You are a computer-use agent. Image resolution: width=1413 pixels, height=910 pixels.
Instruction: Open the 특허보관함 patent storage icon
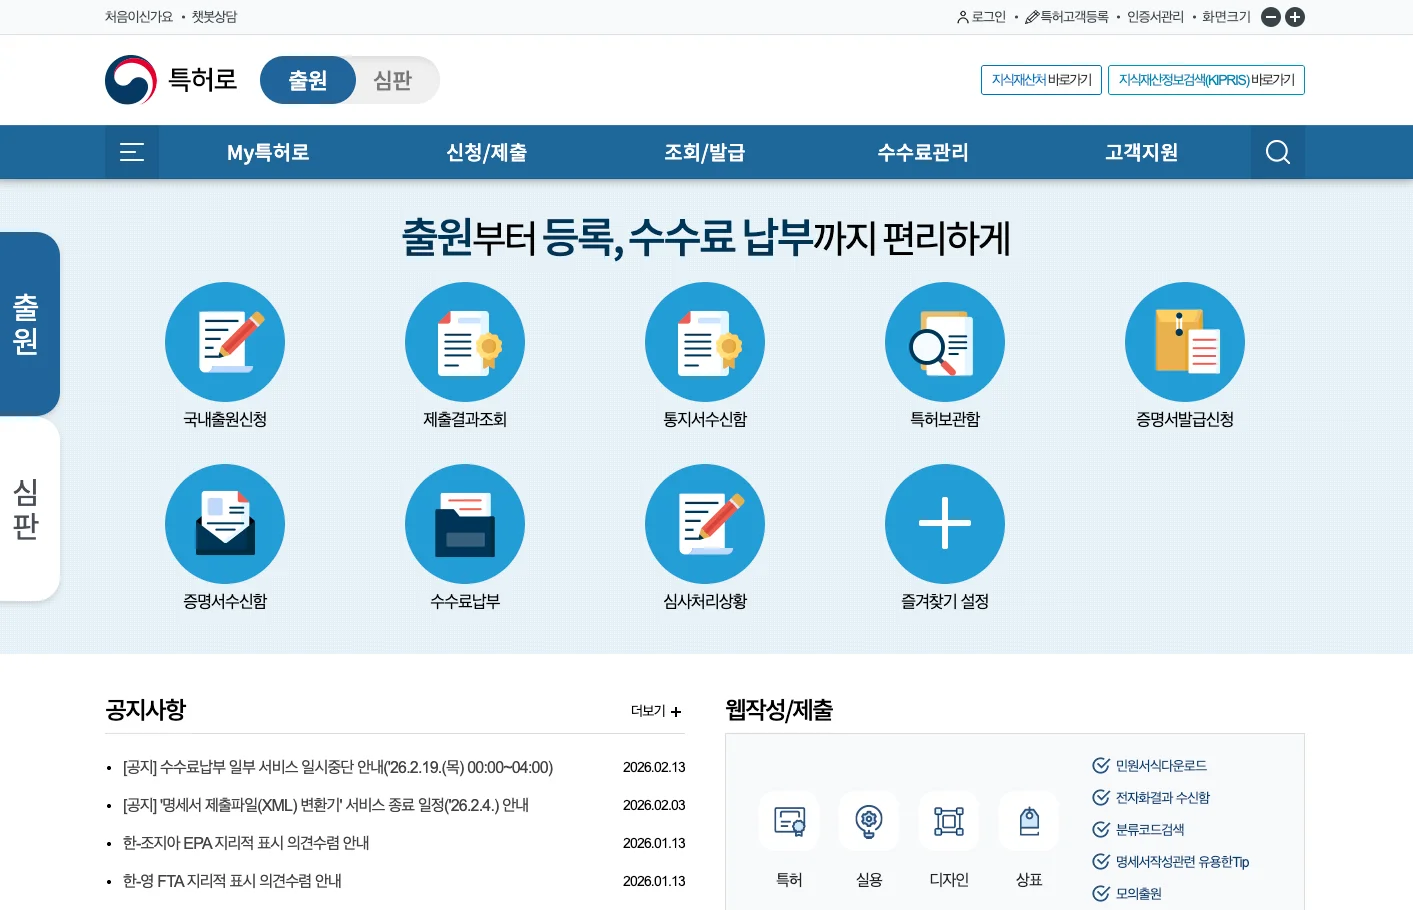tap(945, 341)
